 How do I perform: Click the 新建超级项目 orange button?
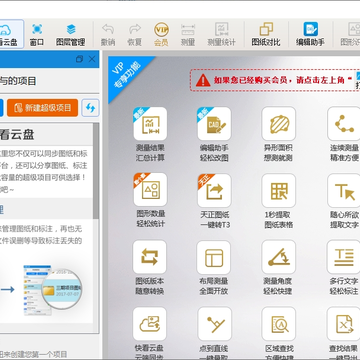coord(43,108)
